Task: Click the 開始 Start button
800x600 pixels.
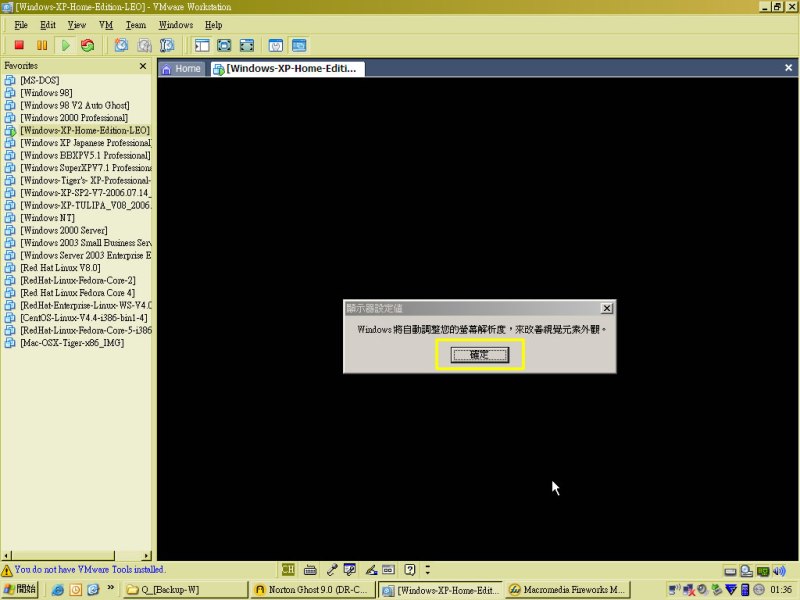Action: 20,589
